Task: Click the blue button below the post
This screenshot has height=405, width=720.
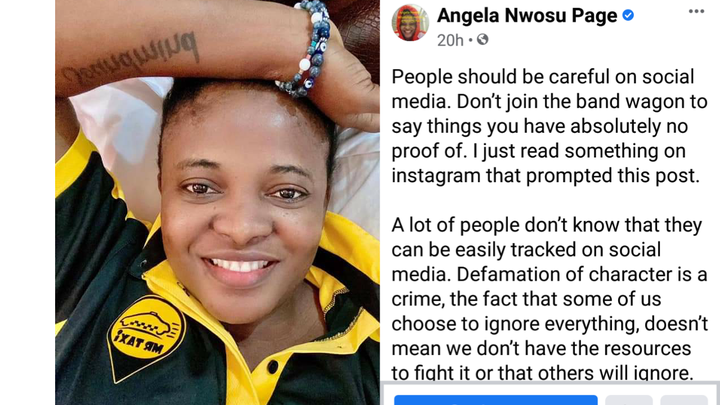Action: pyautogui.click(x=495, y=399)
